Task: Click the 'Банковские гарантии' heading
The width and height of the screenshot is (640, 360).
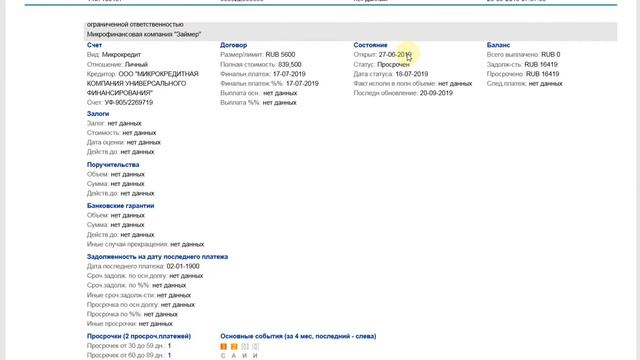Action: click(x=120, y=206)
